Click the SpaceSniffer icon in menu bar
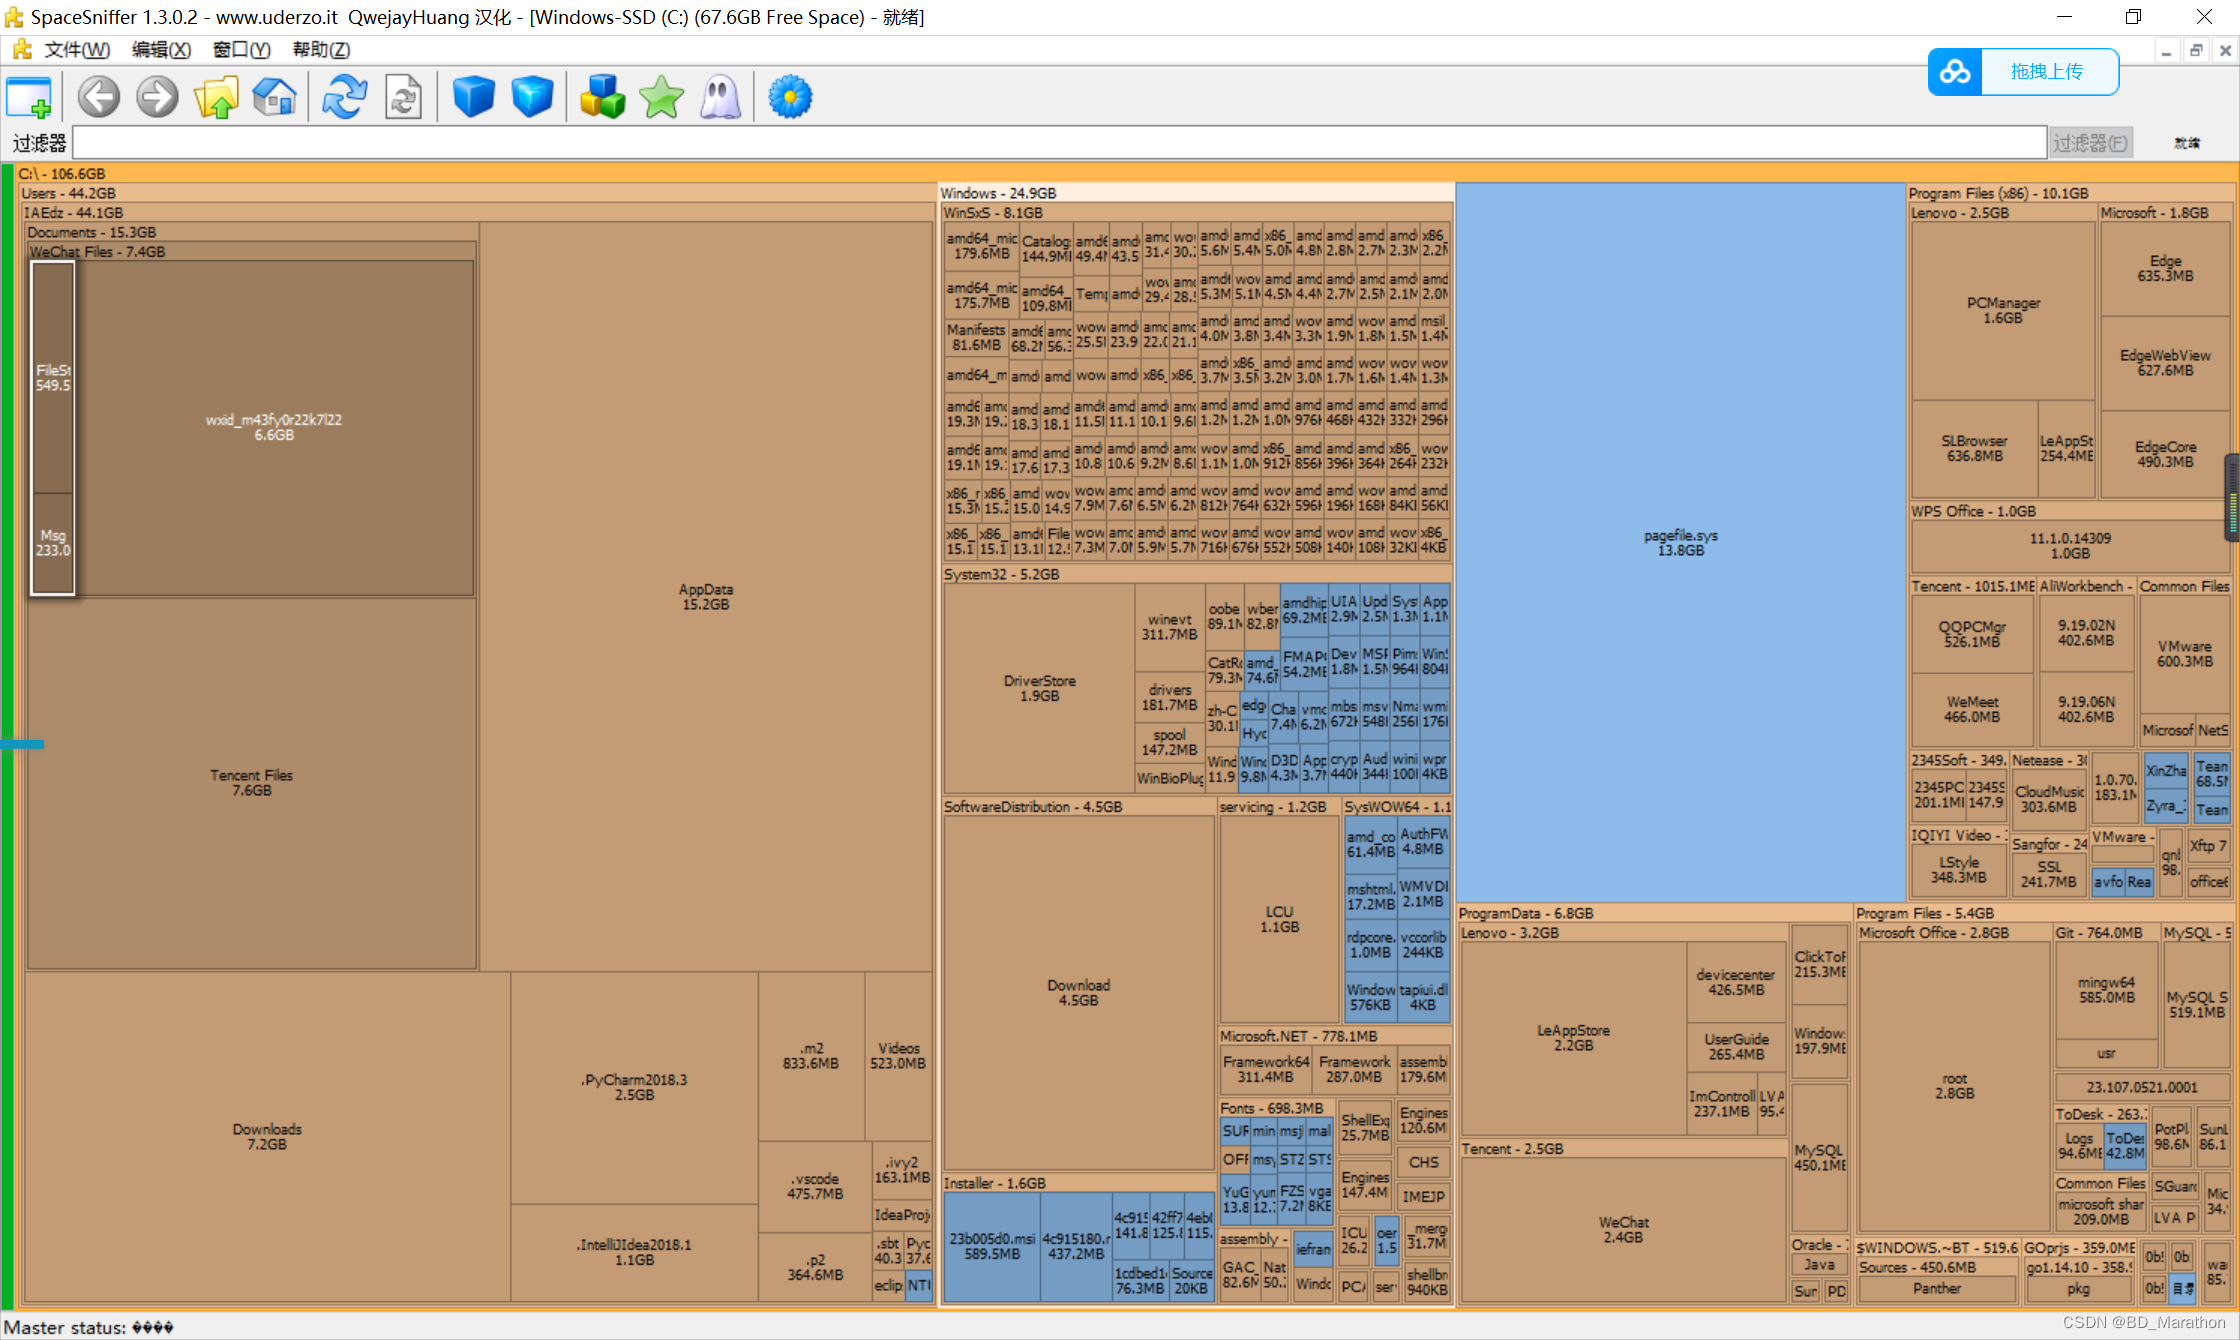Viewport: 2240px width, 1340px height. tap(22, 50)
